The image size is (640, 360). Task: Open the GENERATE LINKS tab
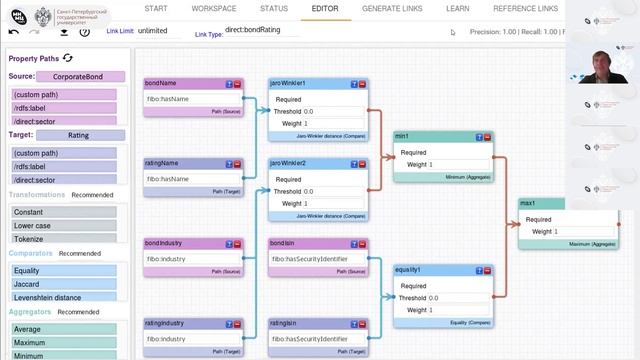392,9
